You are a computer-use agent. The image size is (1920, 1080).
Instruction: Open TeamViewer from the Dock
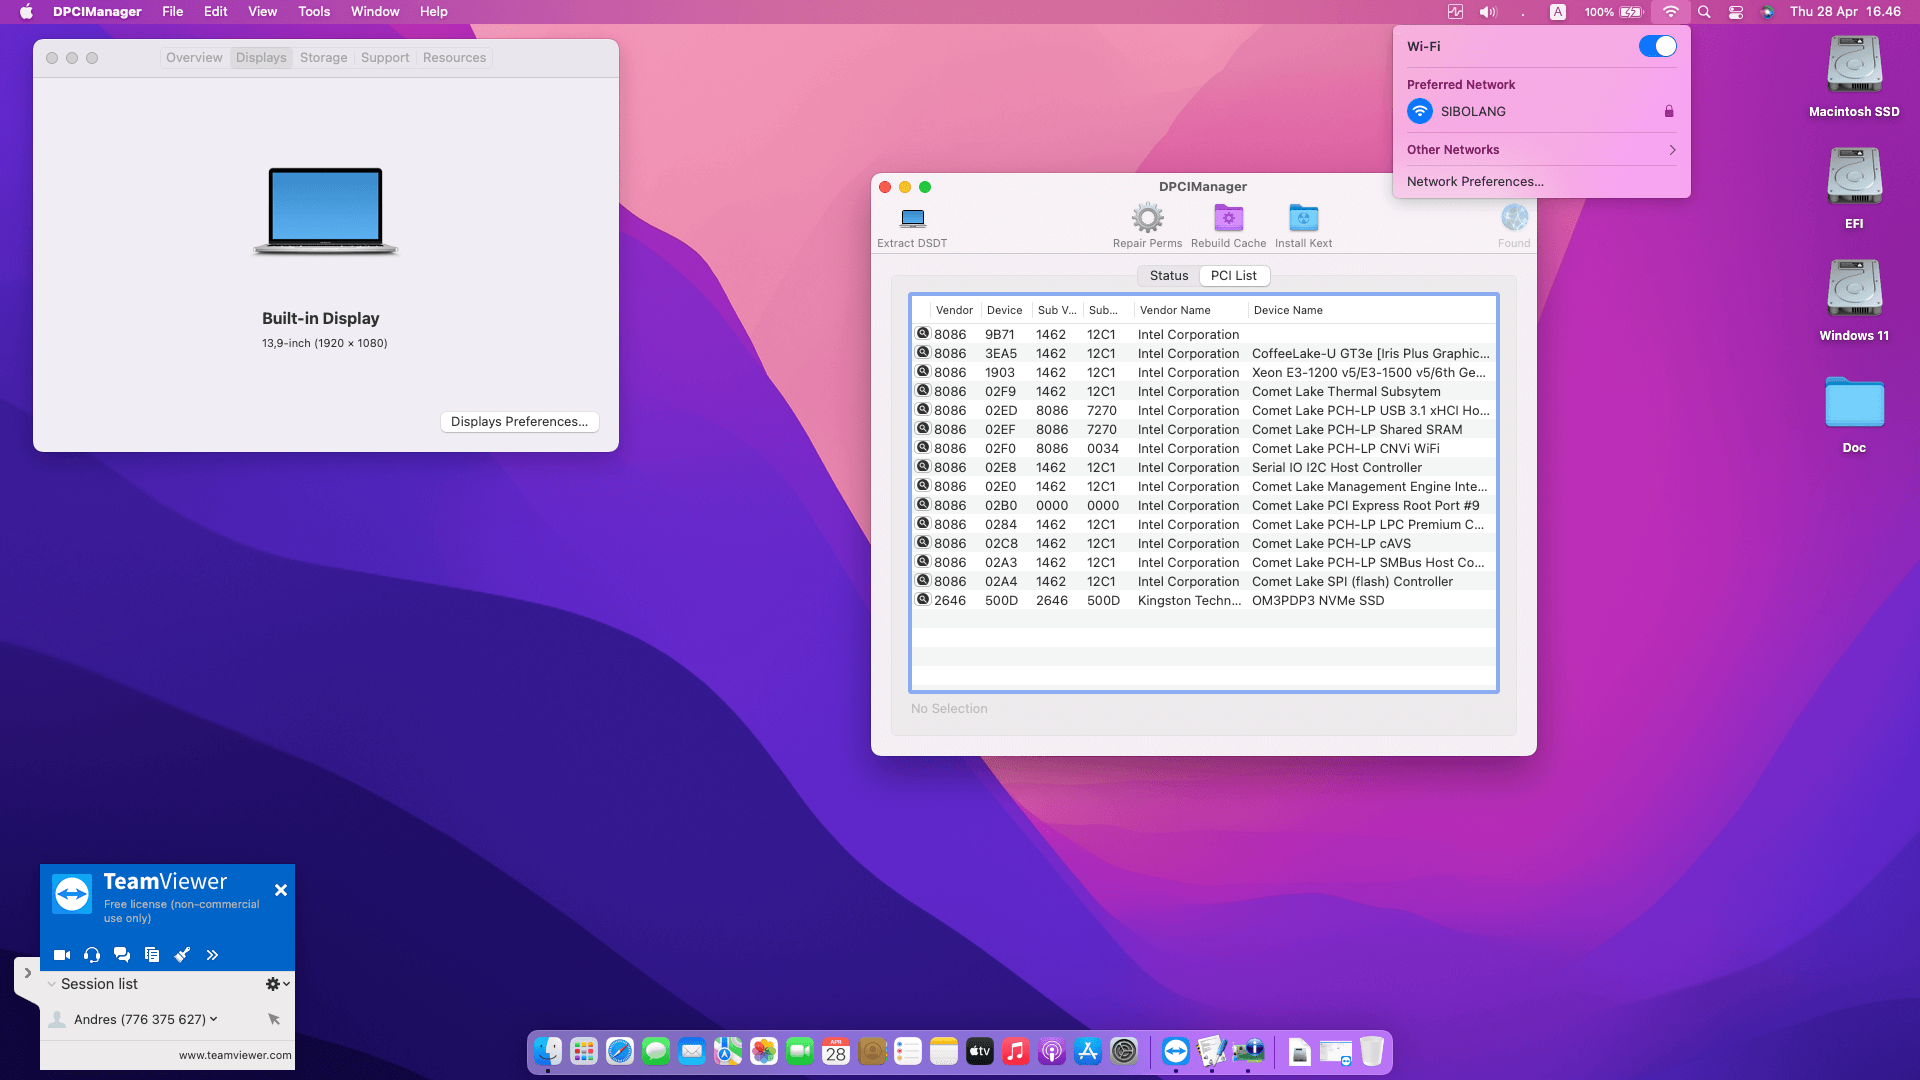click(1176, 1051)
